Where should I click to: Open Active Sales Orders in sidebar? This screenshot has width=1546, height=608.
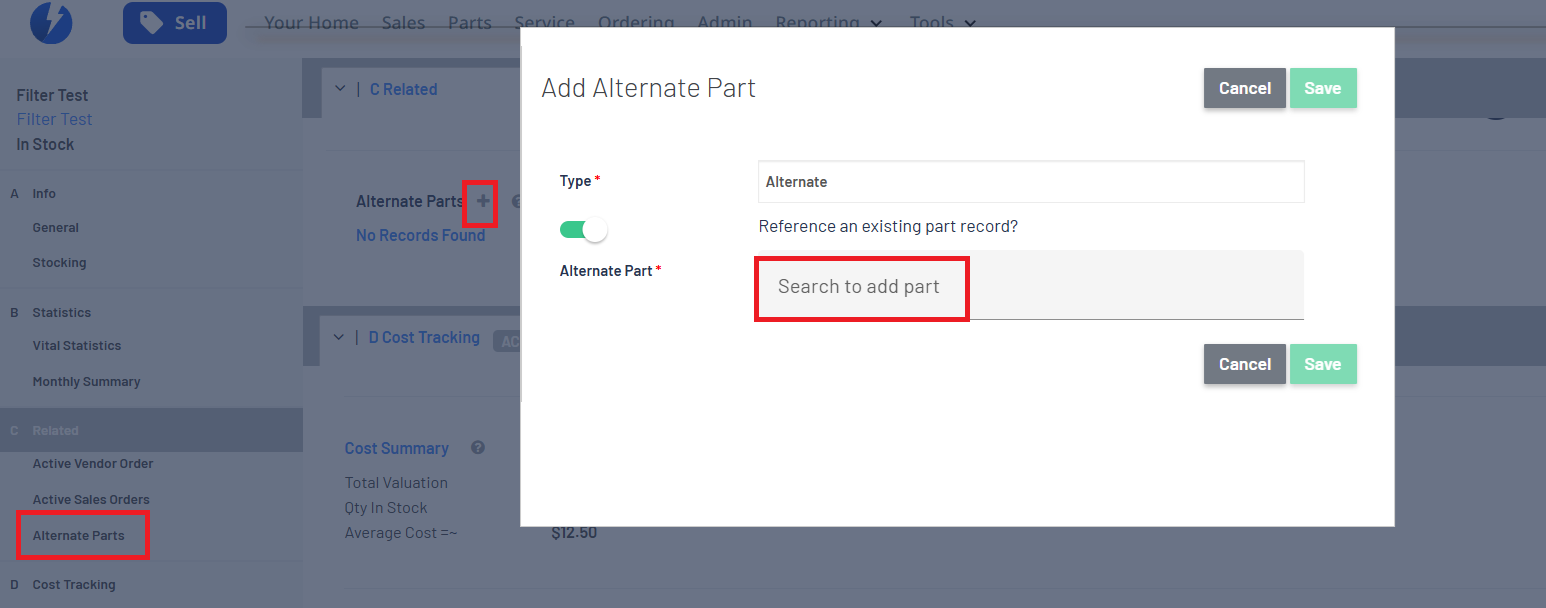[91, 499]
